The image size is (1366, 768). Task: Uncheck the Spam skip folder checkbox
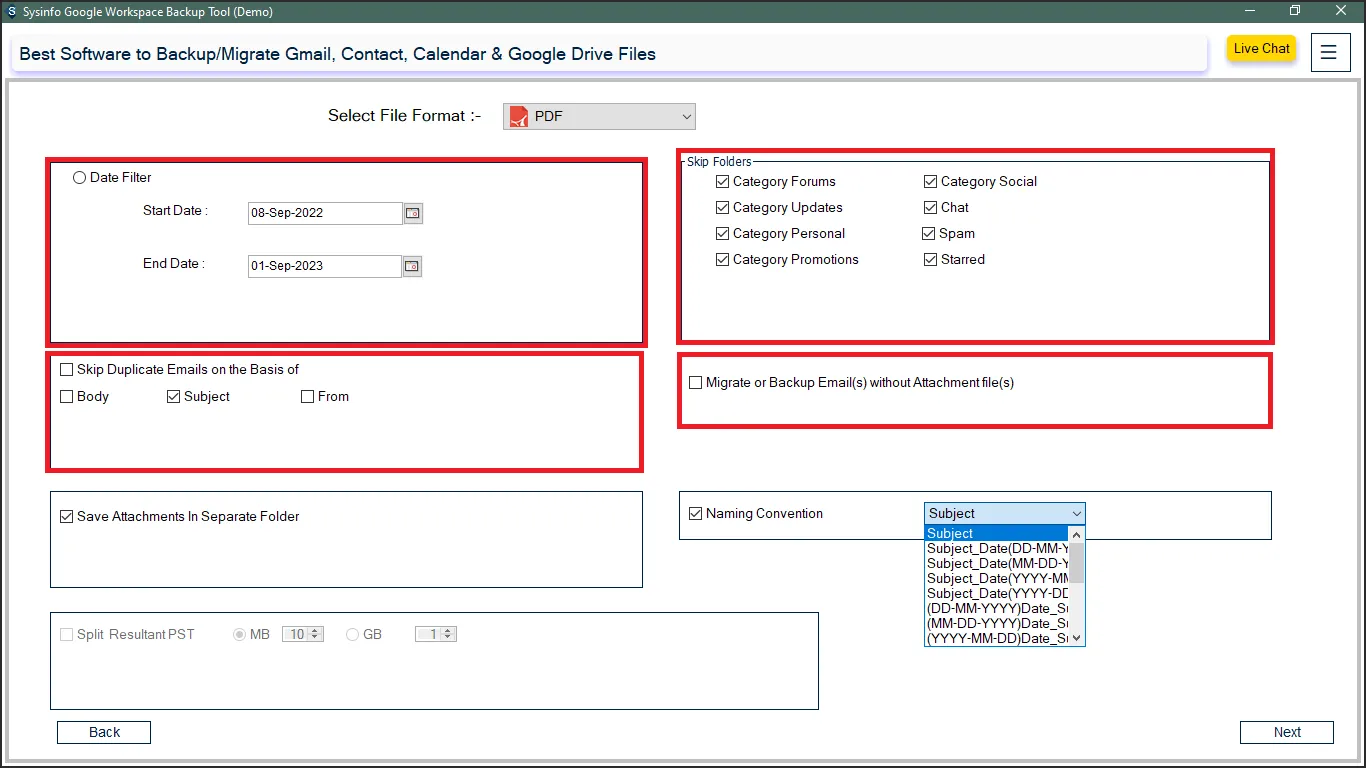930,234
